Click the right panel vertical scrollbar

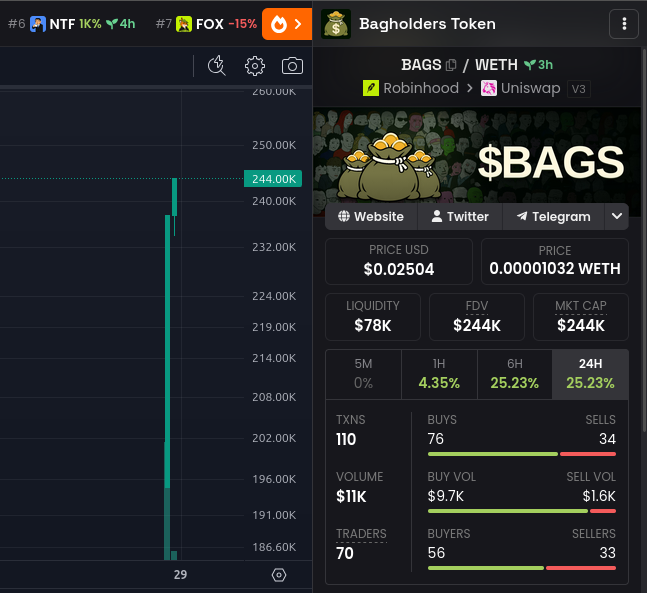pyautogui.click(x=645, y=239)
